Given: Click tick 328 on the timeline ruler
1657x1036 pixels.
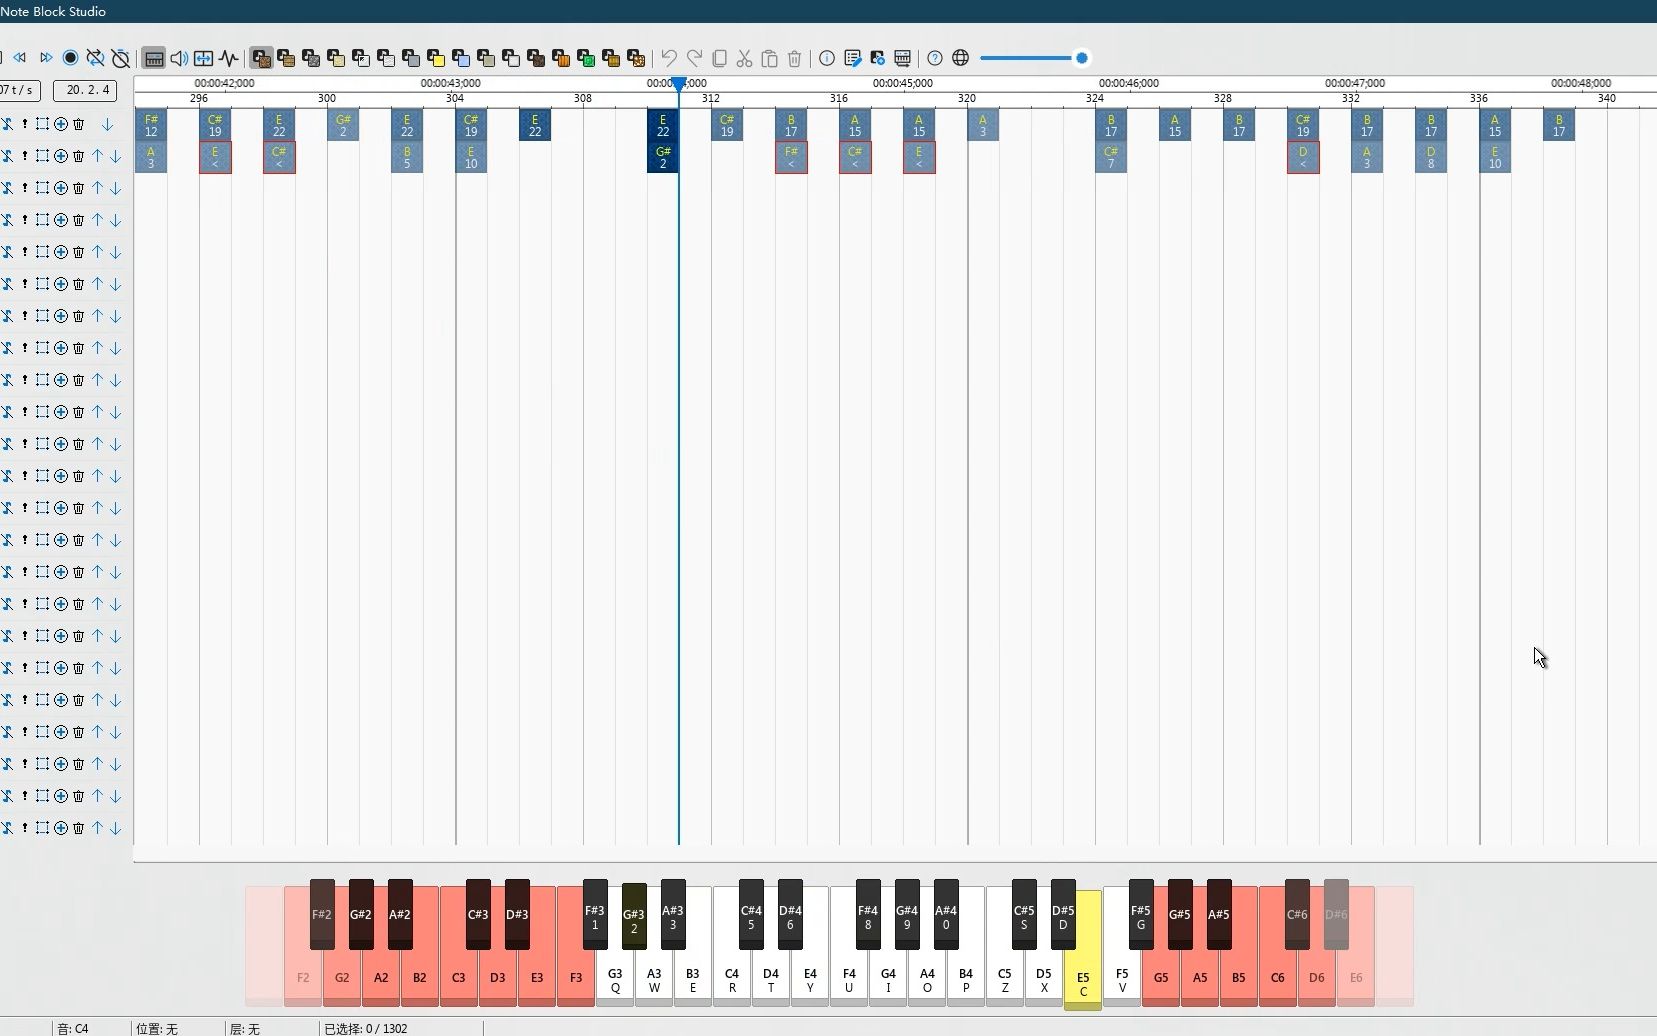Looking at the screenshot, I should 1223,98.
